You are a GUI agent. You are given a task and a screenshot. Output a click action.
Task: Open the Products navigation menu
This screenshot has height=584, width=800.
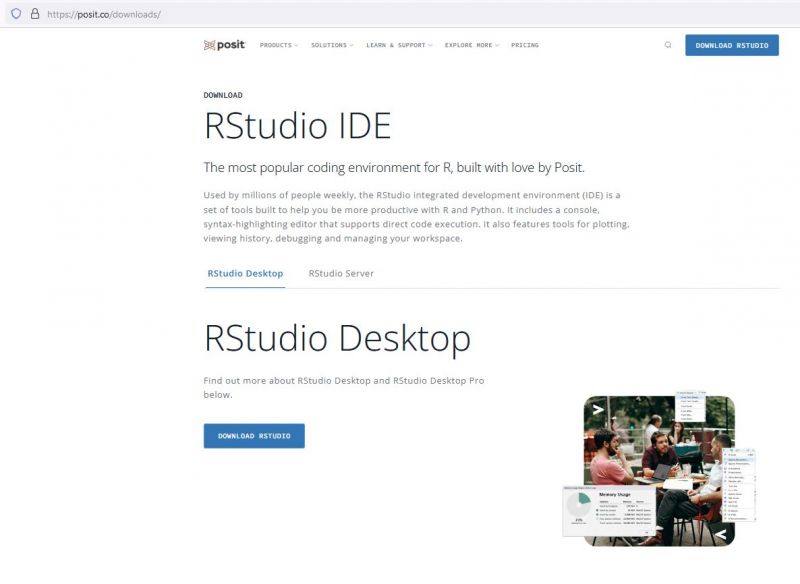pos(275,45)
